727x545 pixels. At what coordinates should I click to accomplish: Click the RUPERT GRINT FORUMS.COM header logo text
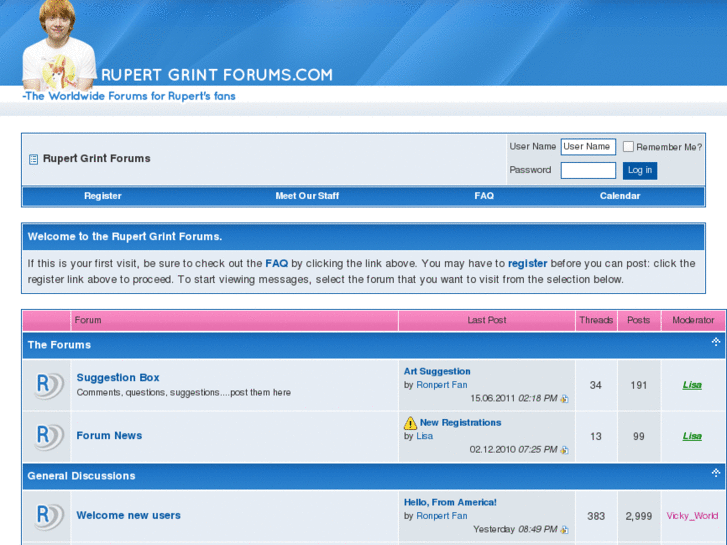point(217,75)
